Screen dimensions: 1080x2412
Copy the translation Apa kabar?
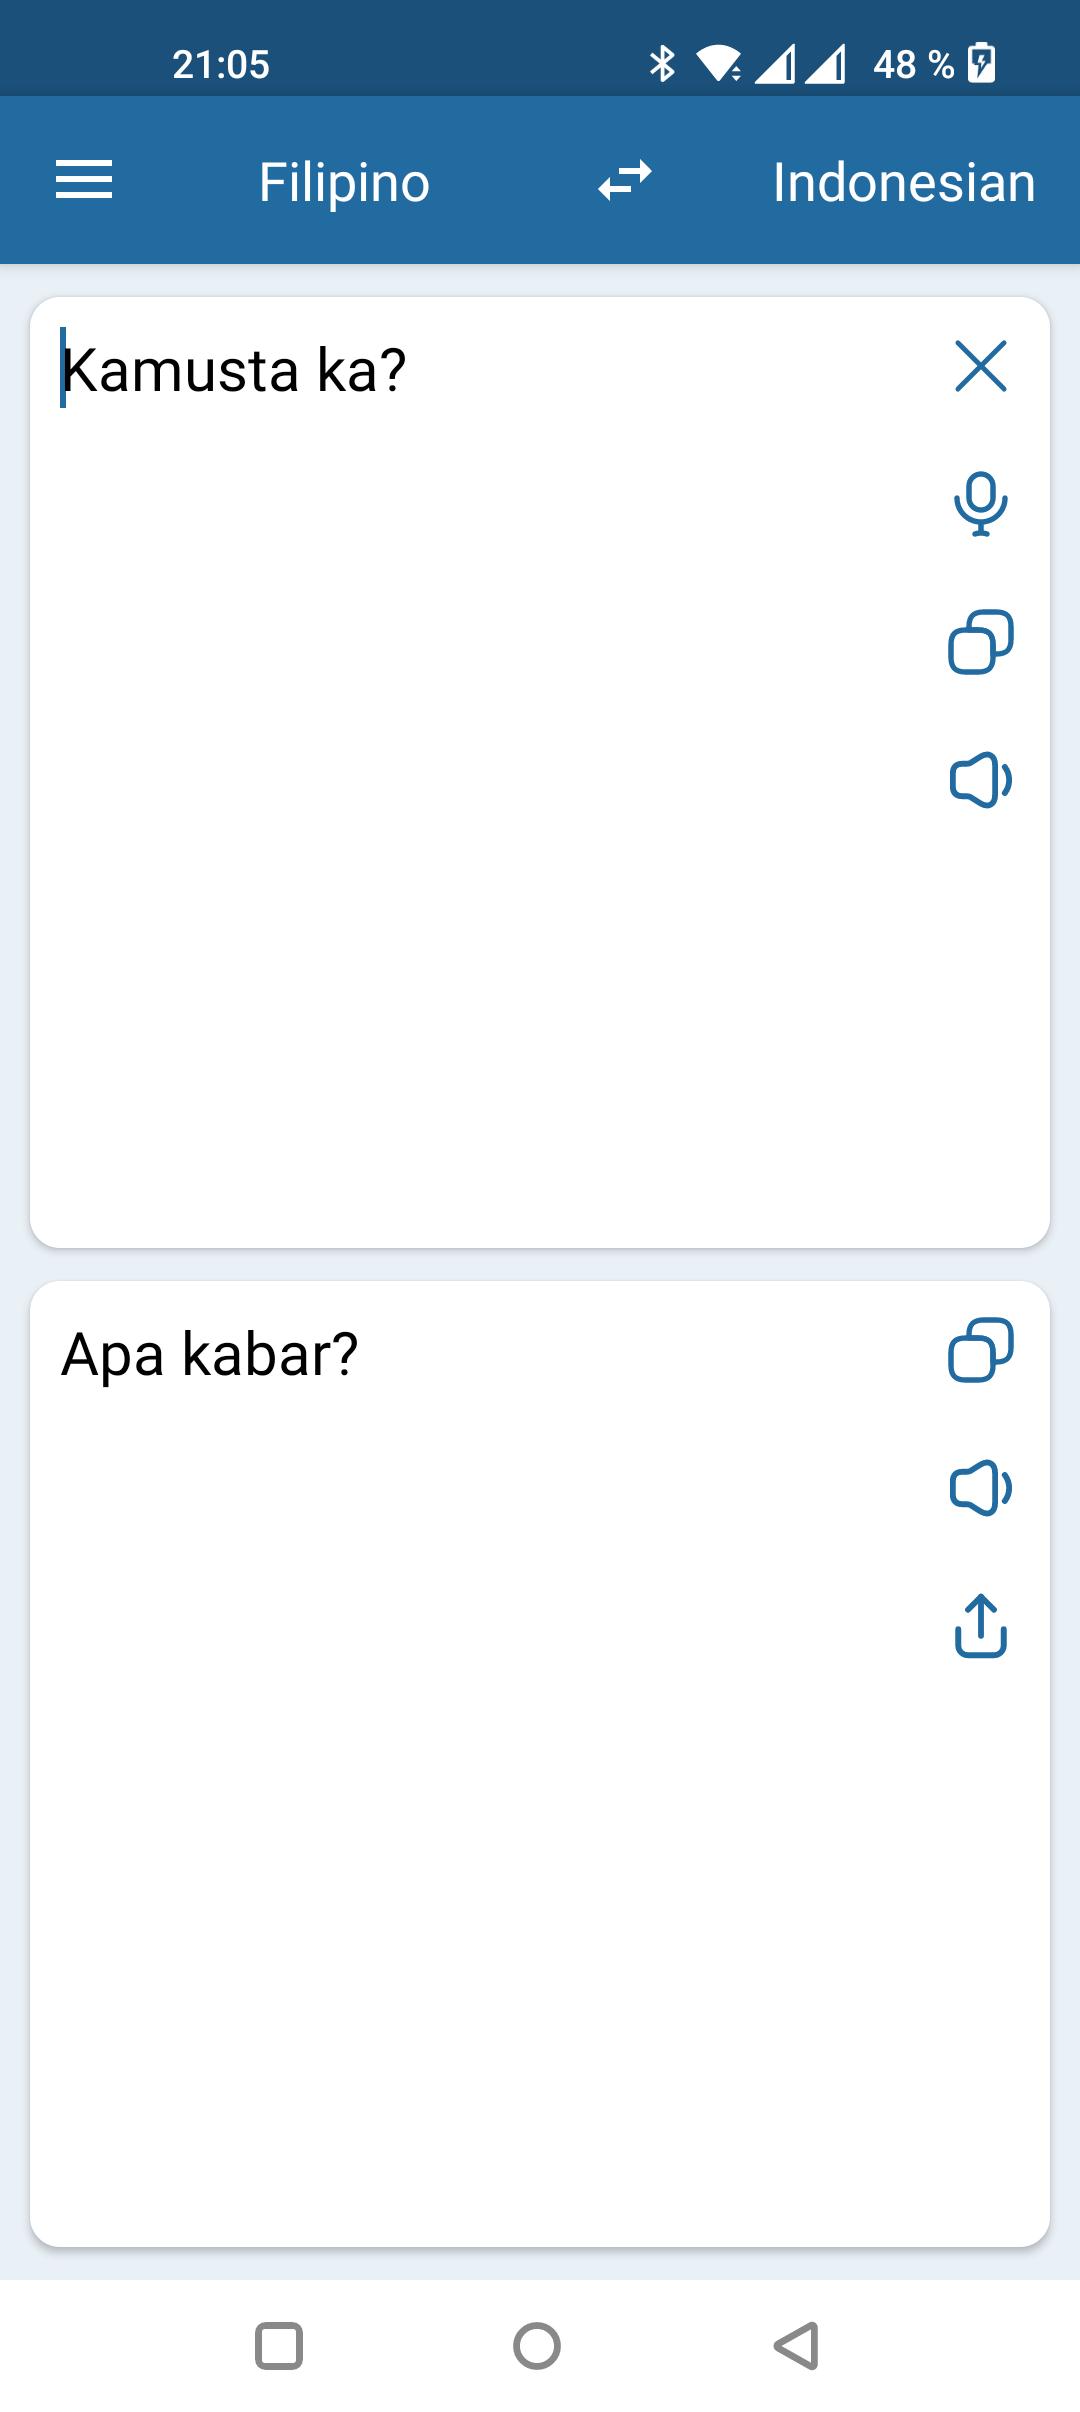(981, 1350)
